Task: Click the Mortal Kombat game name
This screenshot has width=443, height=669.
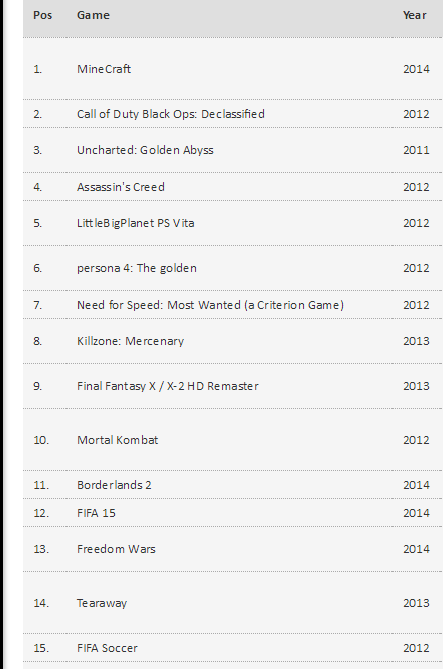Action: [x=117, y=440]
